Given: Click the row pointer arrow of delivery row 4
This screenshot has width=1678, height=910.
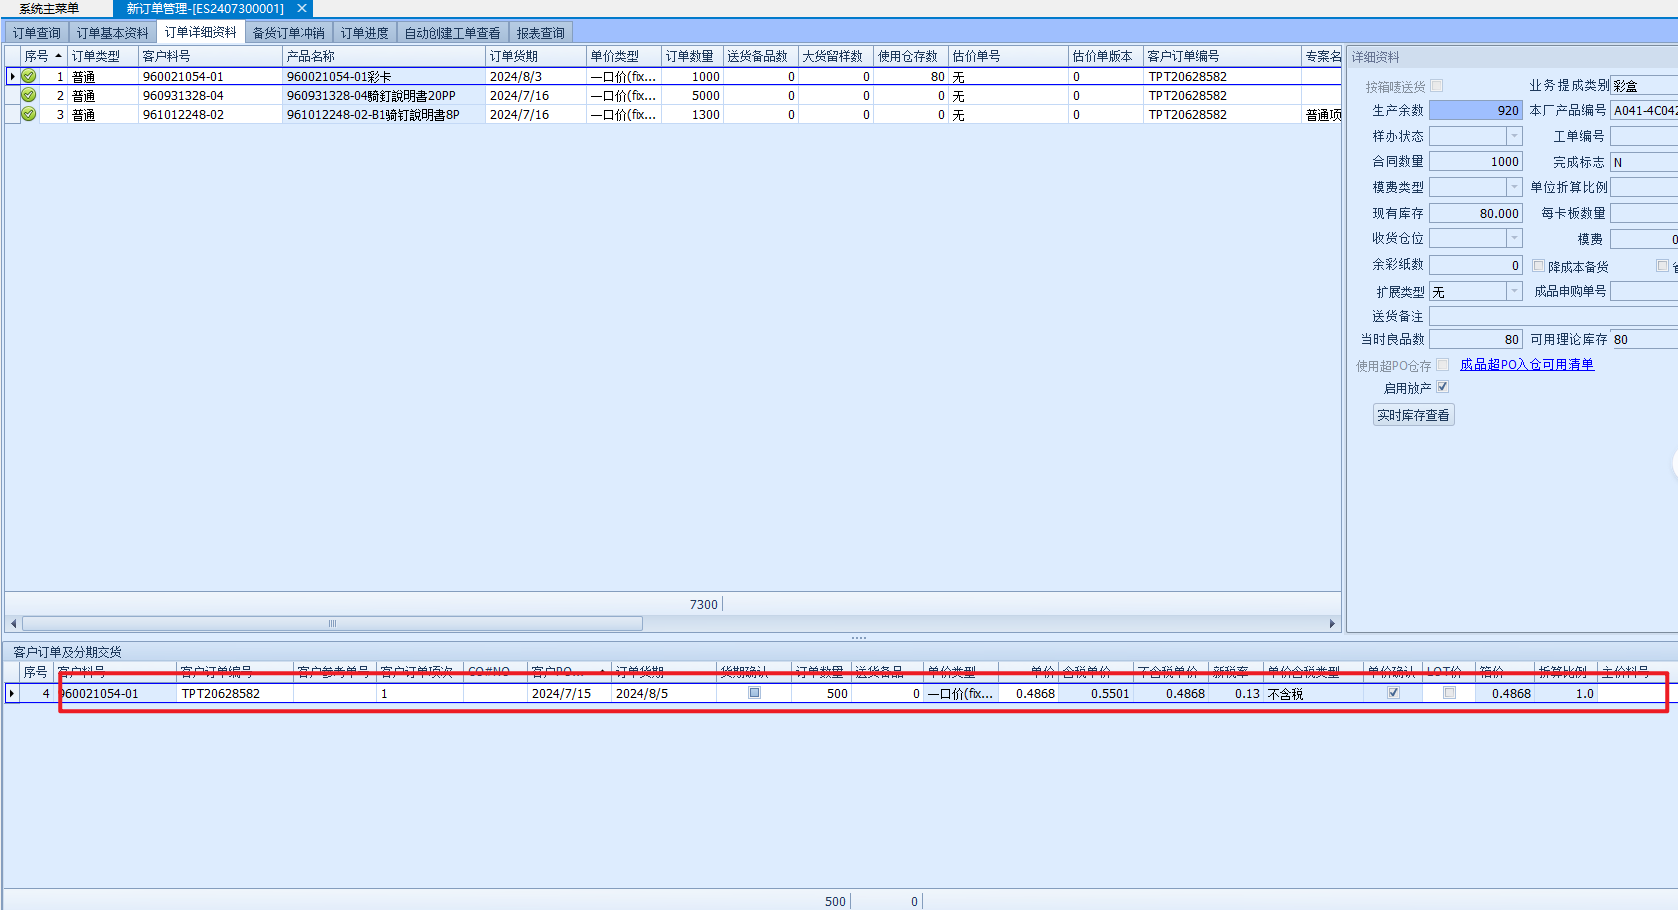Looking at the screenshot, I should point(12,693).
